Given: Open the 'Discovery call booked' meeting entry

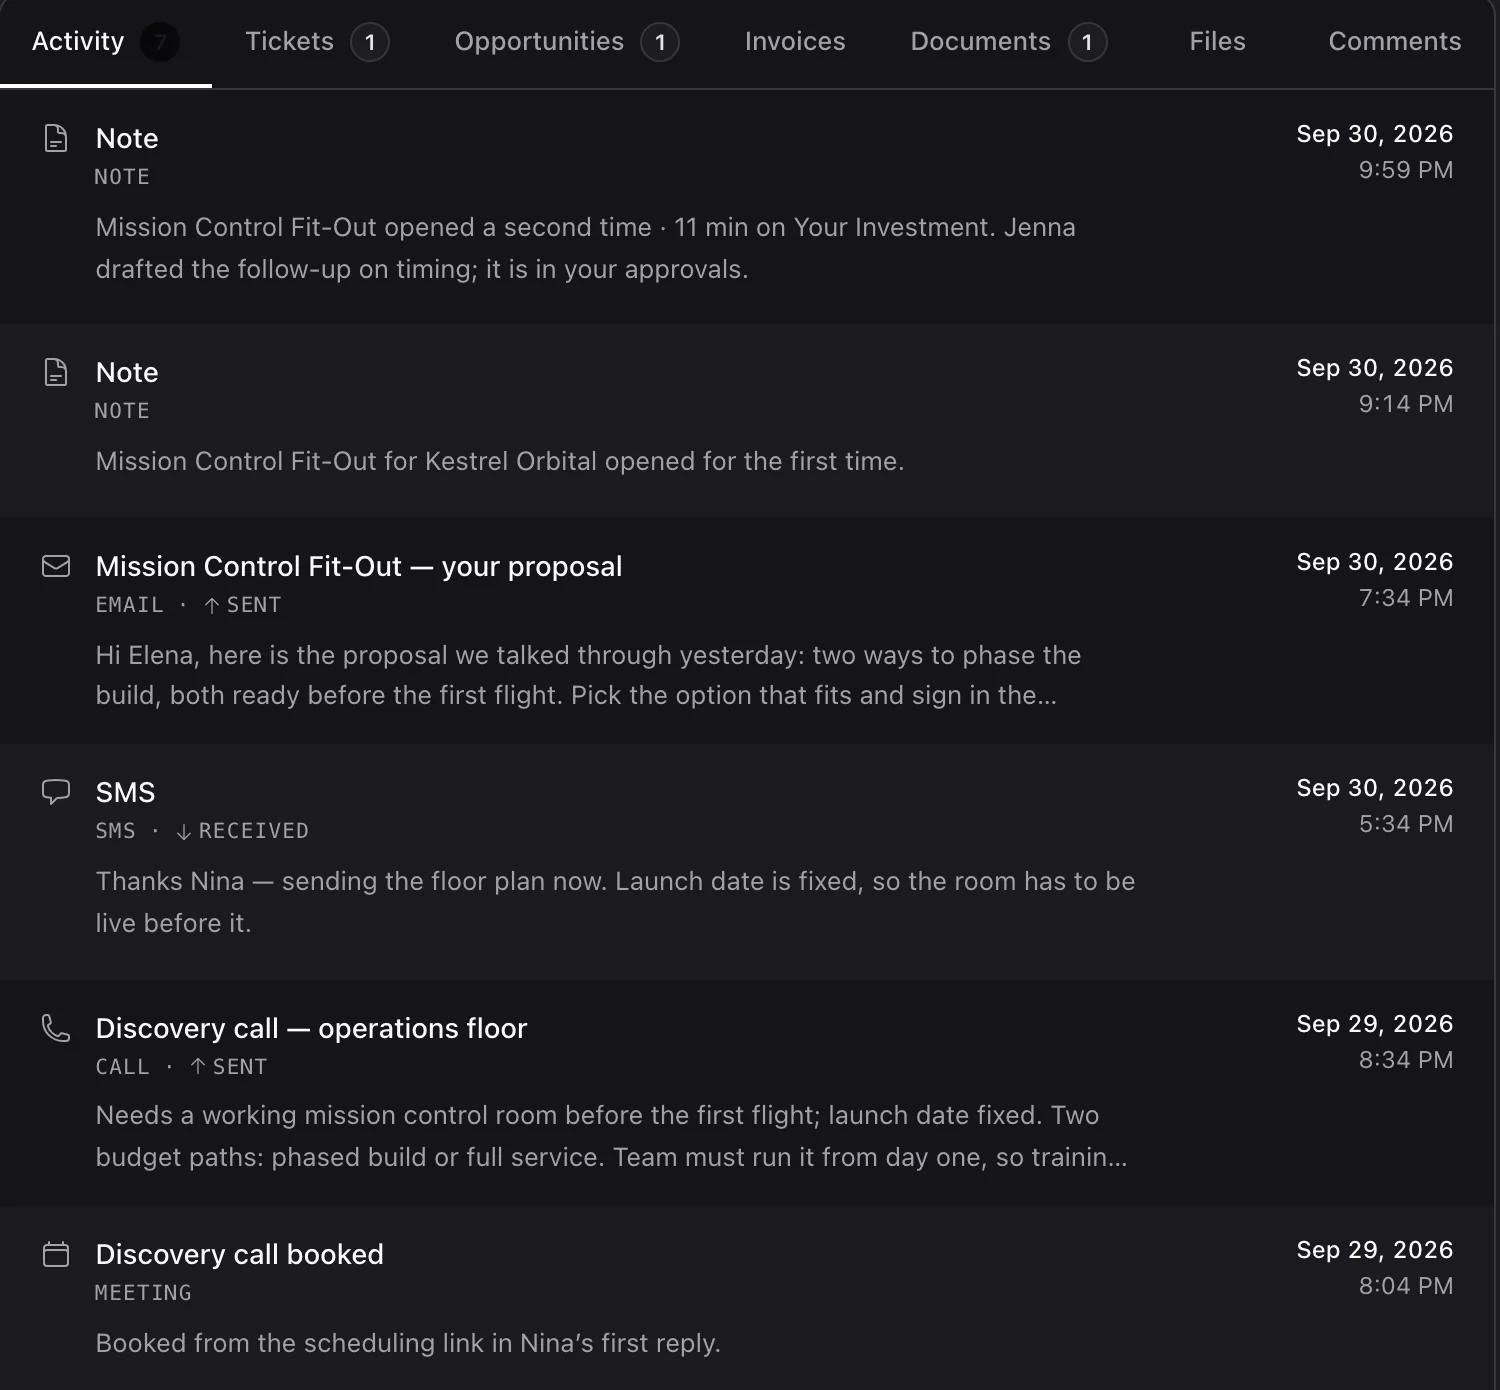Looking at the screenshot, I should pyautogui.click(x=240, y=1254).
